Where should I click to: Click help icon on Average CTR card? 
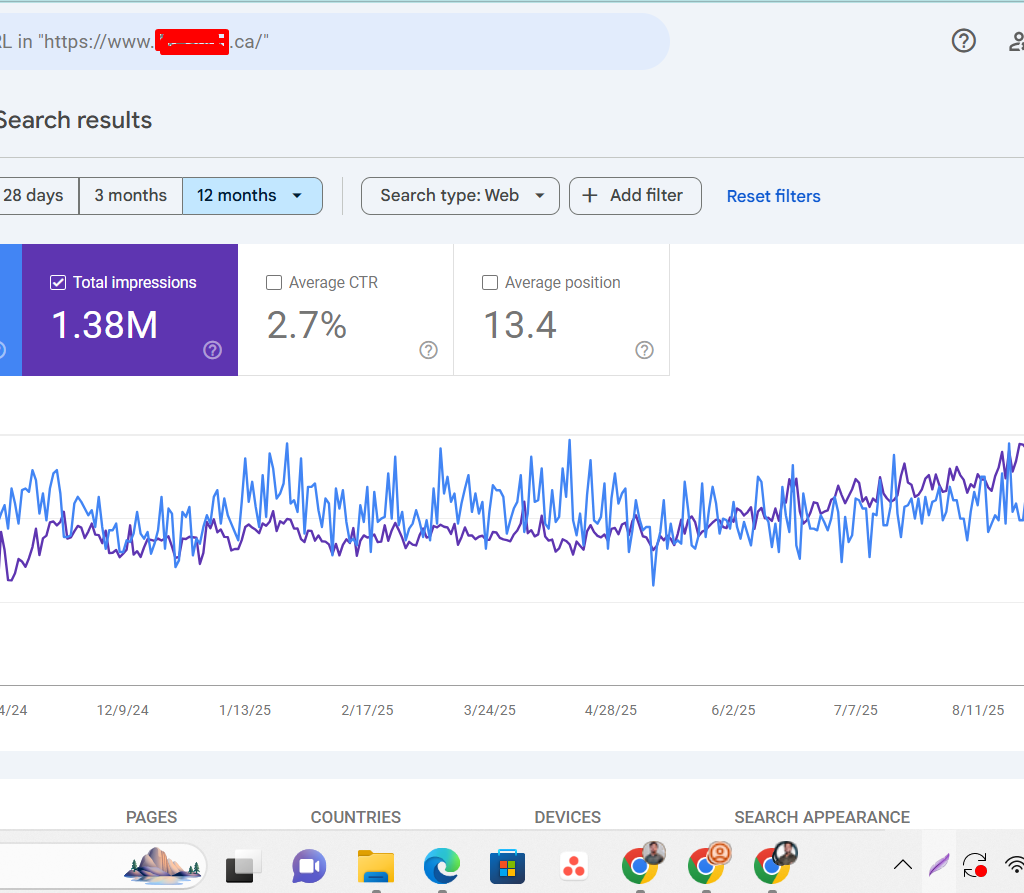[428, 350]
